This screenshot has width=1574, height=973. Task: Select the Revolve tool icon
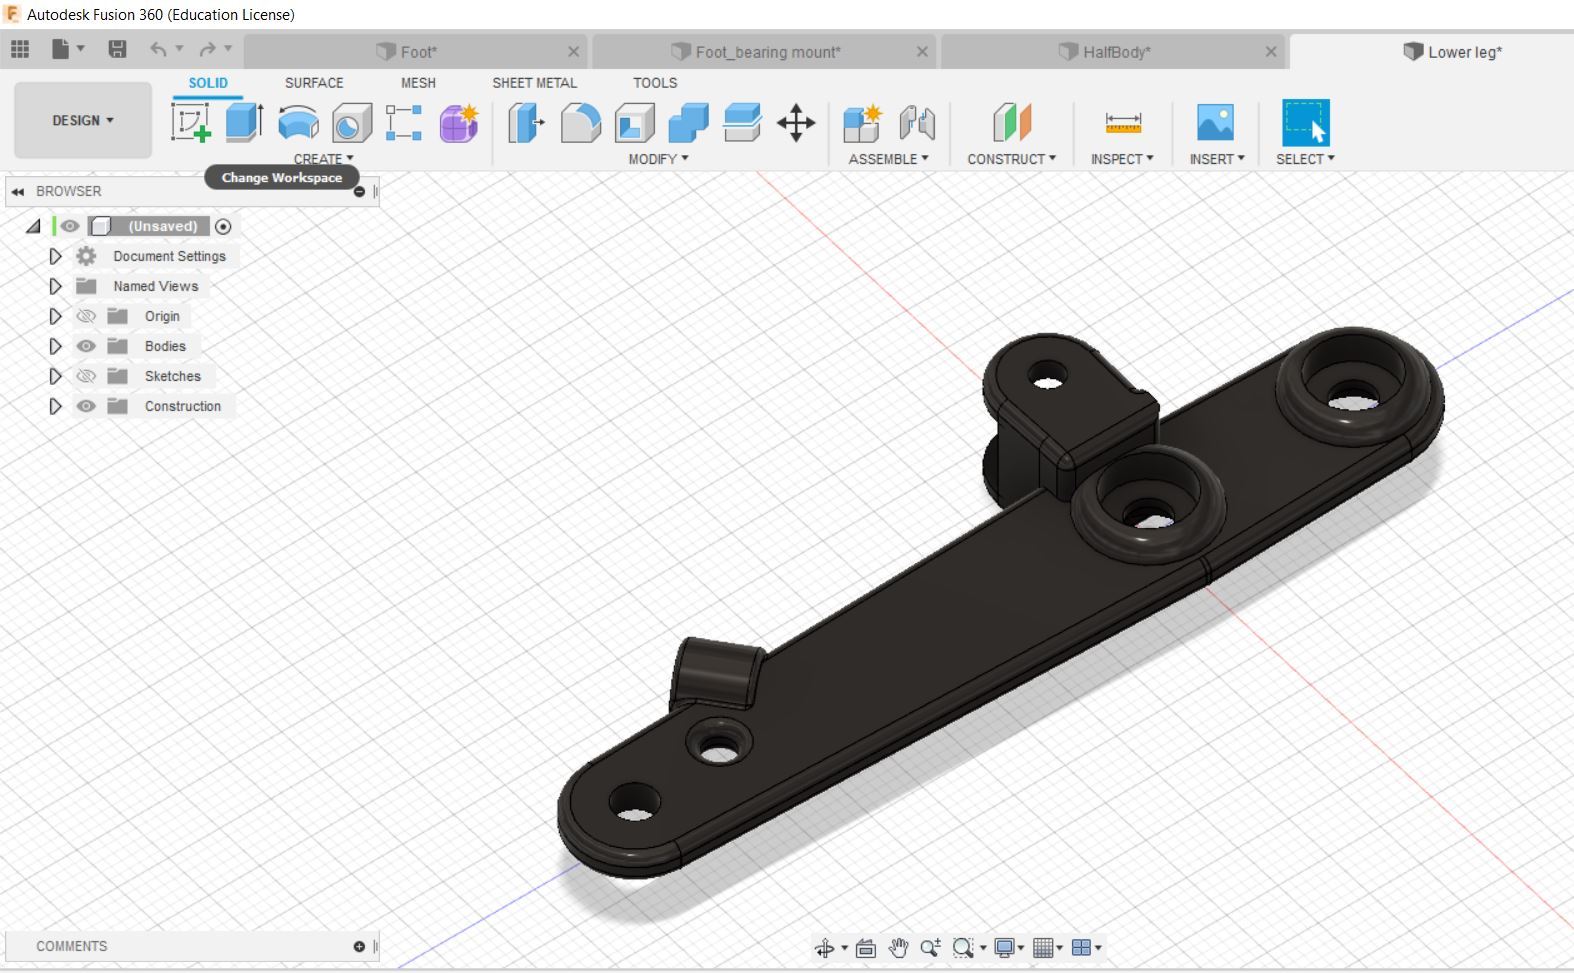[x=298, y=123]
